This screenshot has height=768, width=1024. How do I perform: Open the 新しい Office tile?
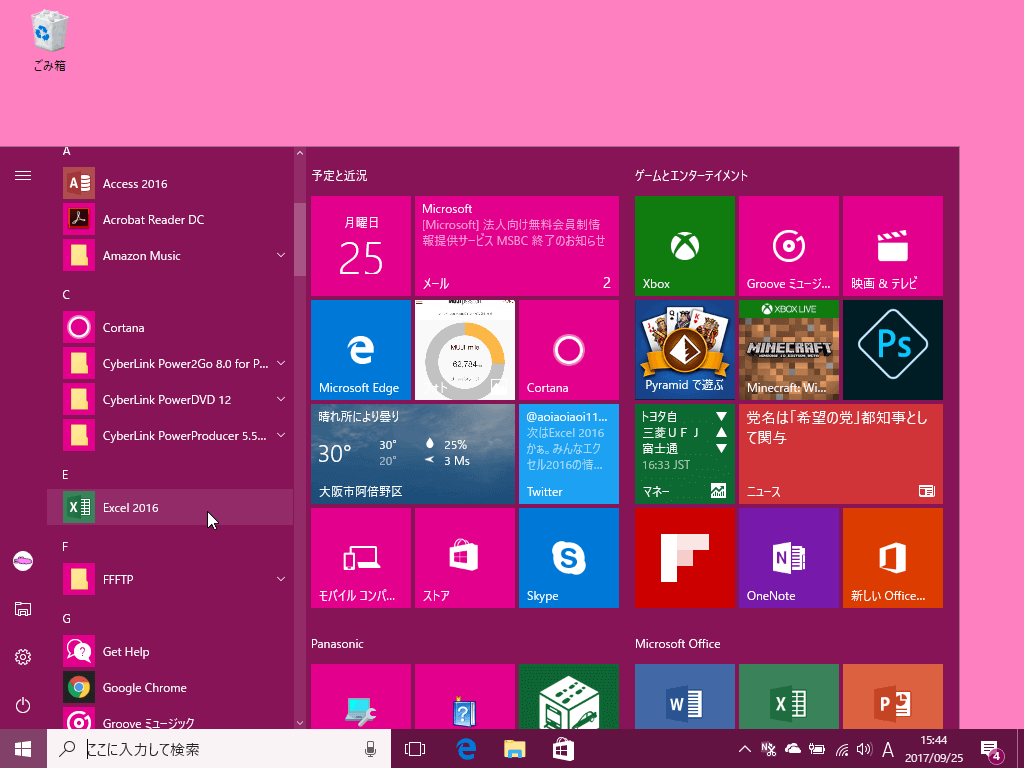pyautogui.click(x=893, y=558)
